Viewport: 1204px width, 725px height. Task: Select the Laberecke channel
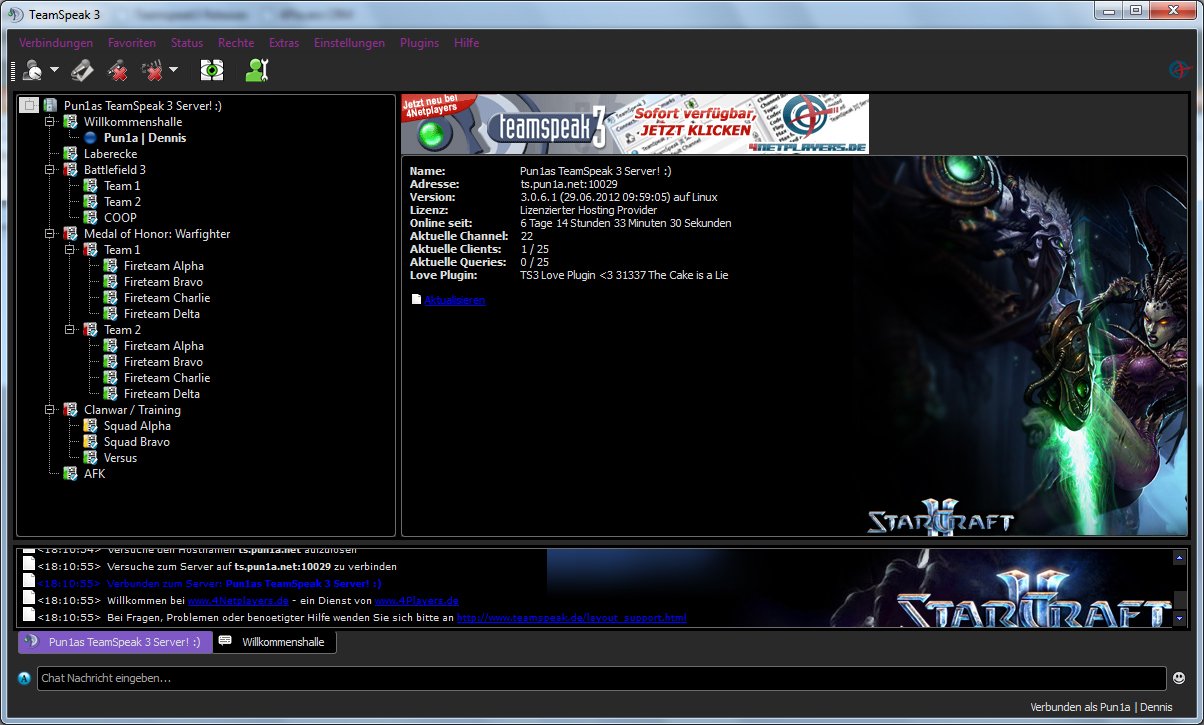click(110, 153)
